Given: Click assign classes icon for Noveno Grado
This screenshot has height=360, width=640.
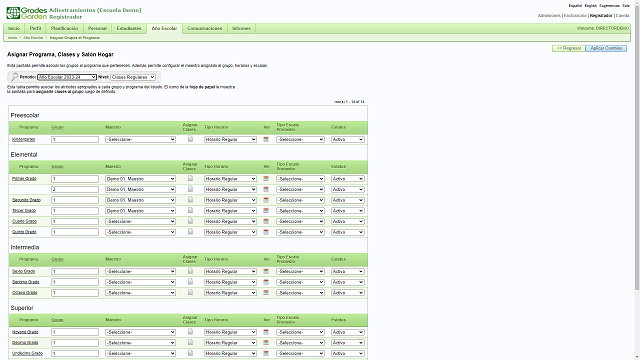Looking at the screenshot, I should click(190, 331).
